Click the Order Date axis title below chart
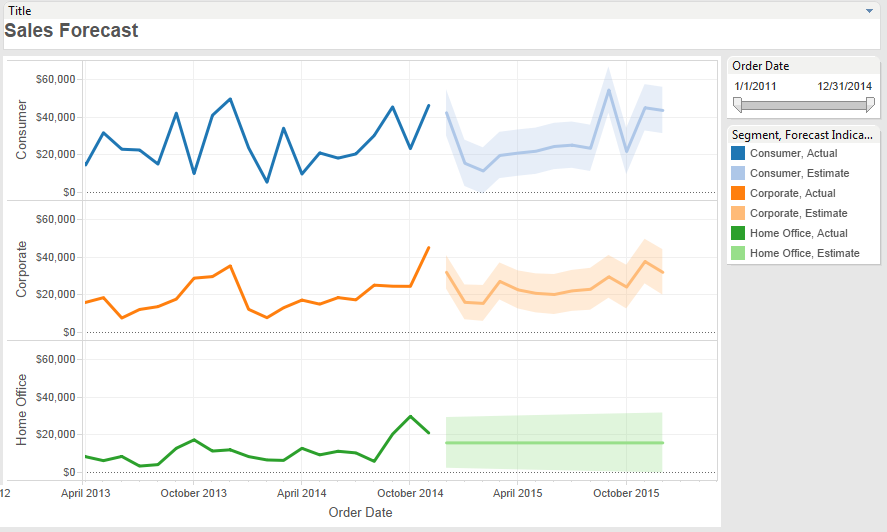887x532 pixels. 360,513
